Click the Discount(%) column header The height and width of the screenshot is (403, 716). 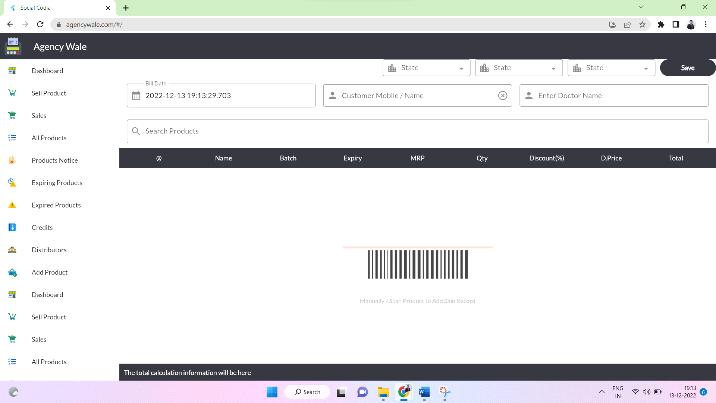[547, 158]
